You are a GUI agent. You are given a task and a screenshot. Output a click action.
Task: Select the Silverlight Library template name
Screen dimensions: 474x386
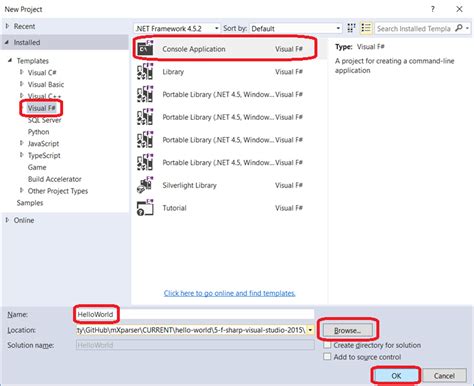[189, 185]
